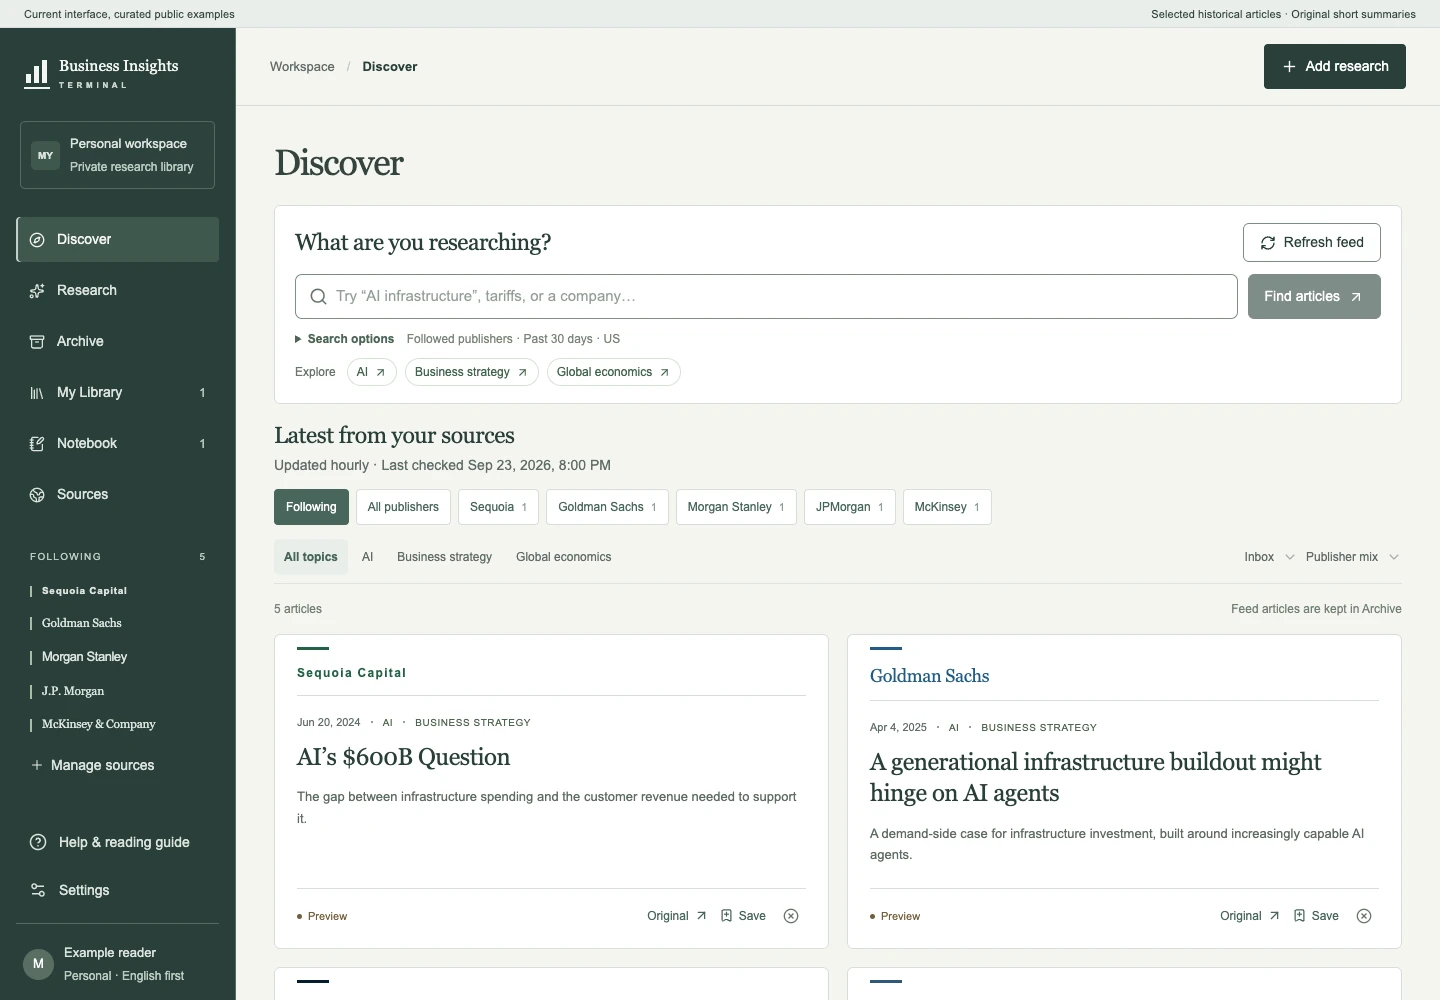Click the Refresh feed button
The image size is (1440, 1000).
point(1312,243)
